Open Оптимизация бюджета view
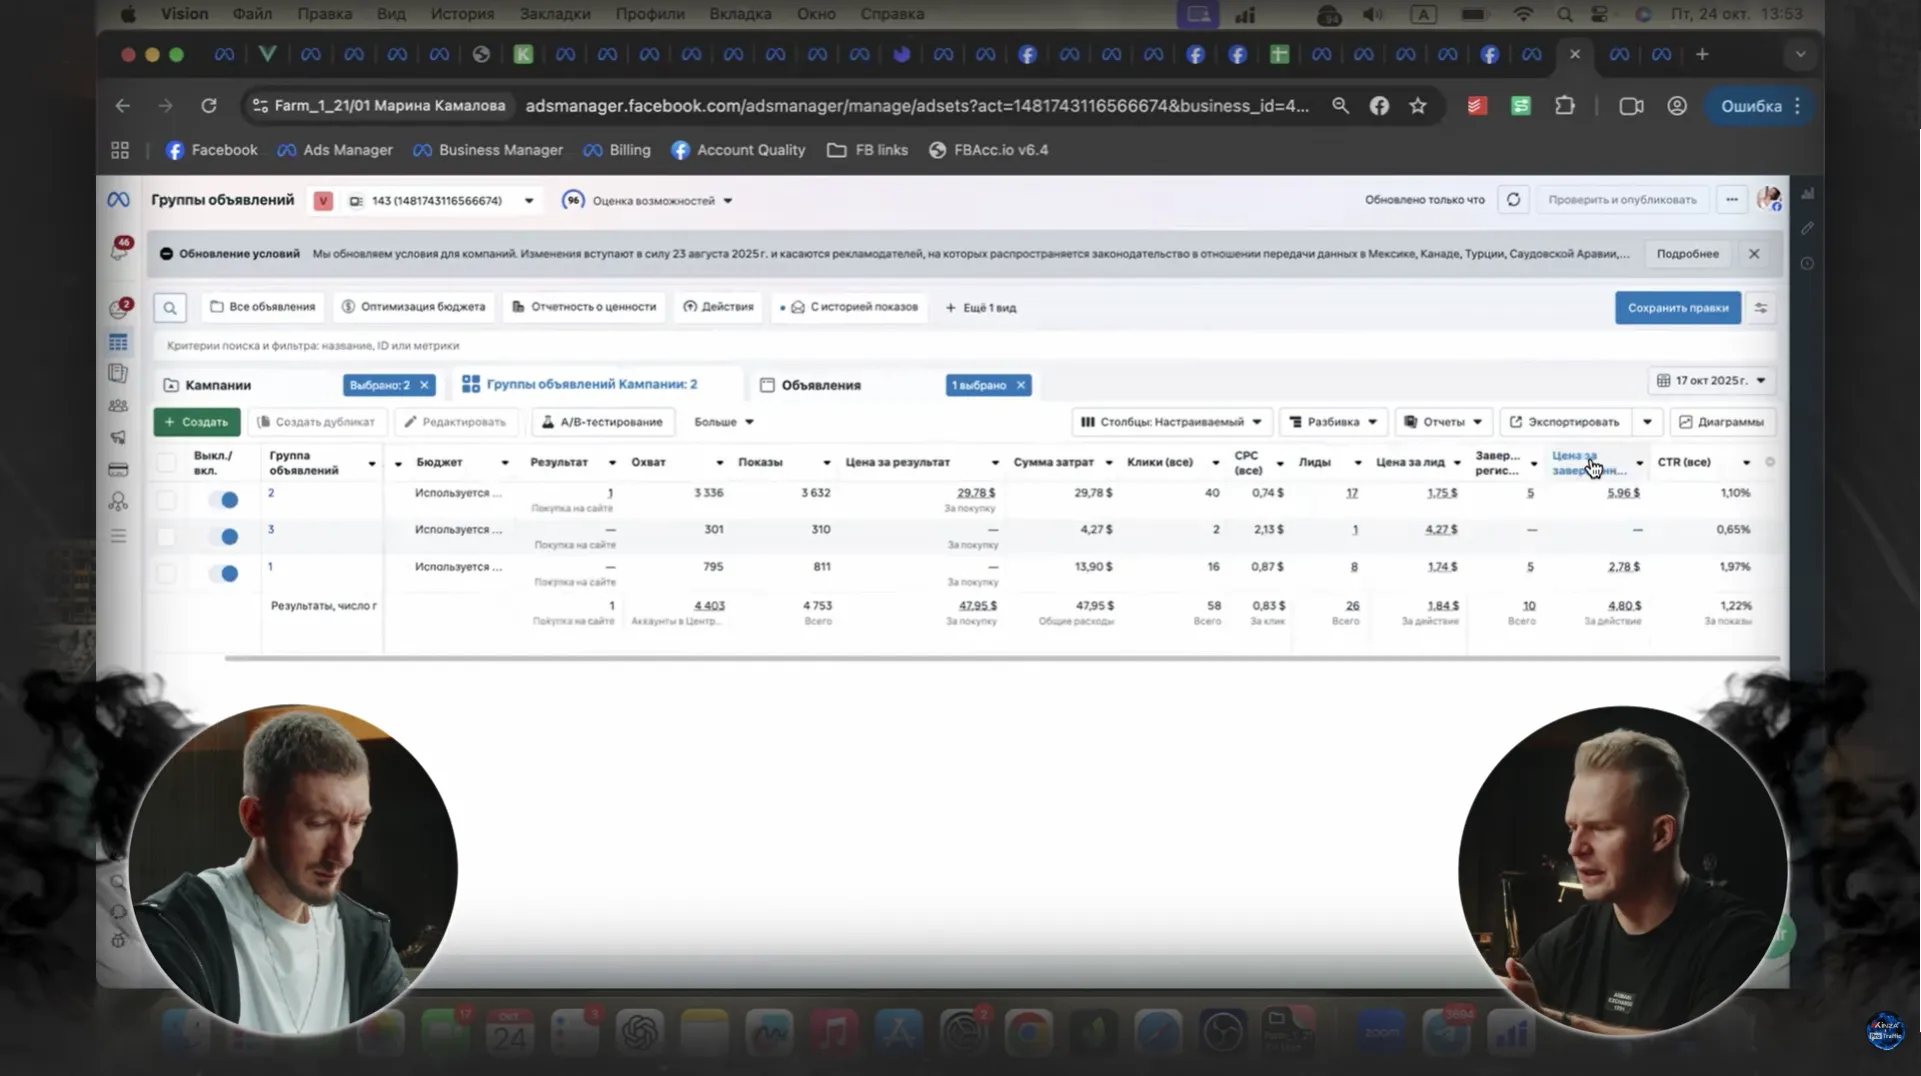This screenshot has width=1921, height=1076. [x=414, y=307]
